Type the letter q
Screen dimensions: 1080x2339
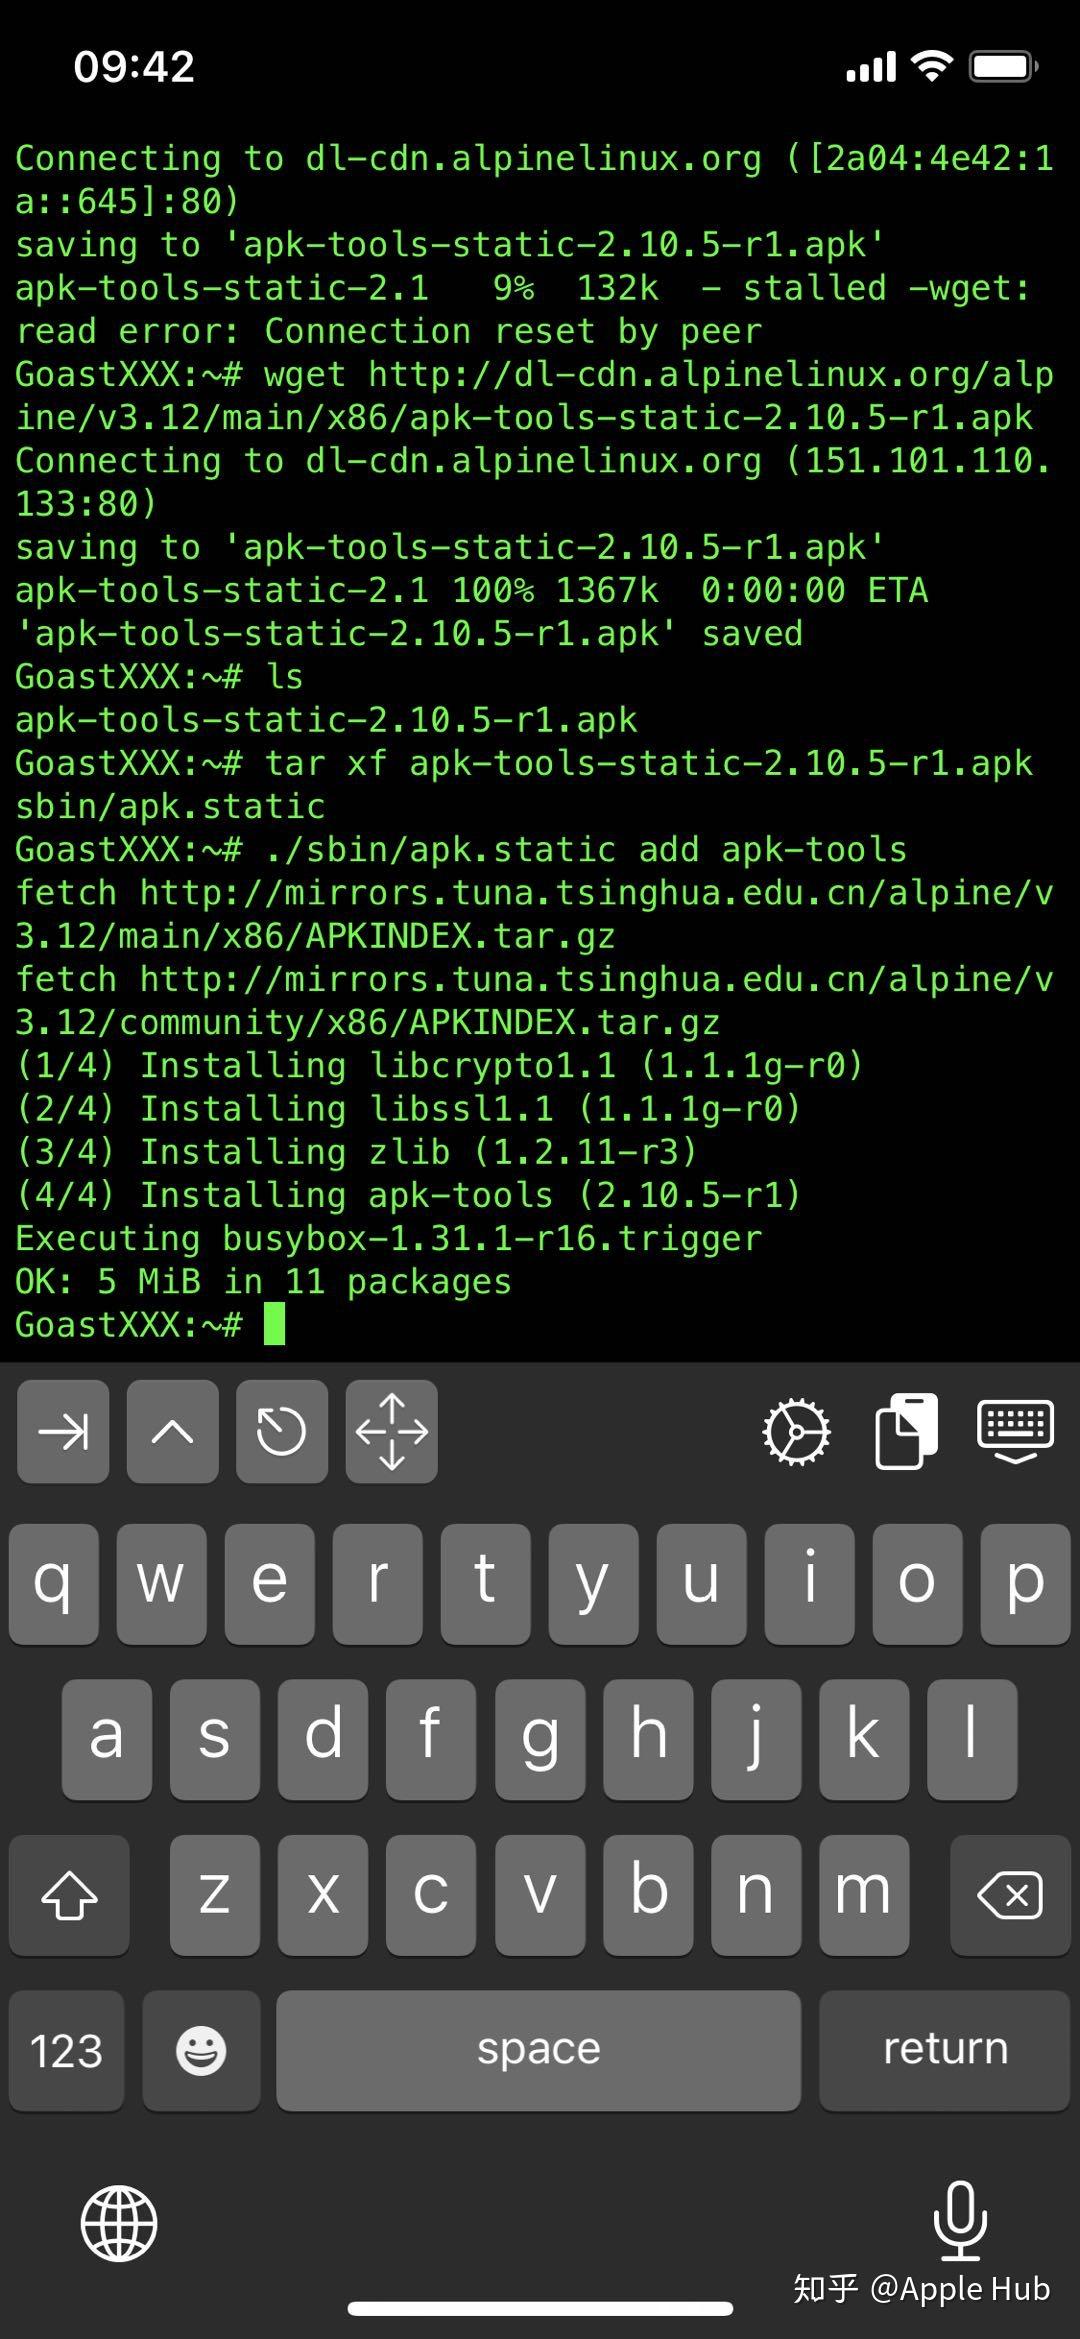click(53, 1585)
